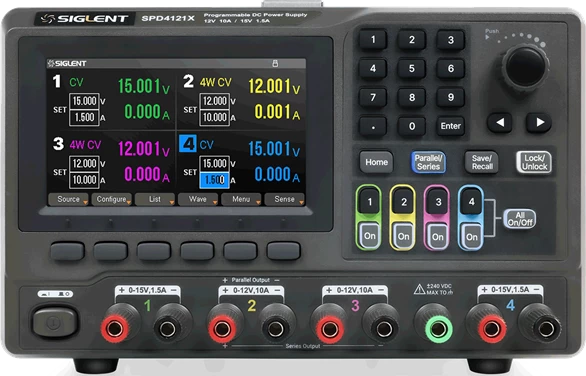
Task: Tap keypad number 1 key
Action: coord(373,40)
